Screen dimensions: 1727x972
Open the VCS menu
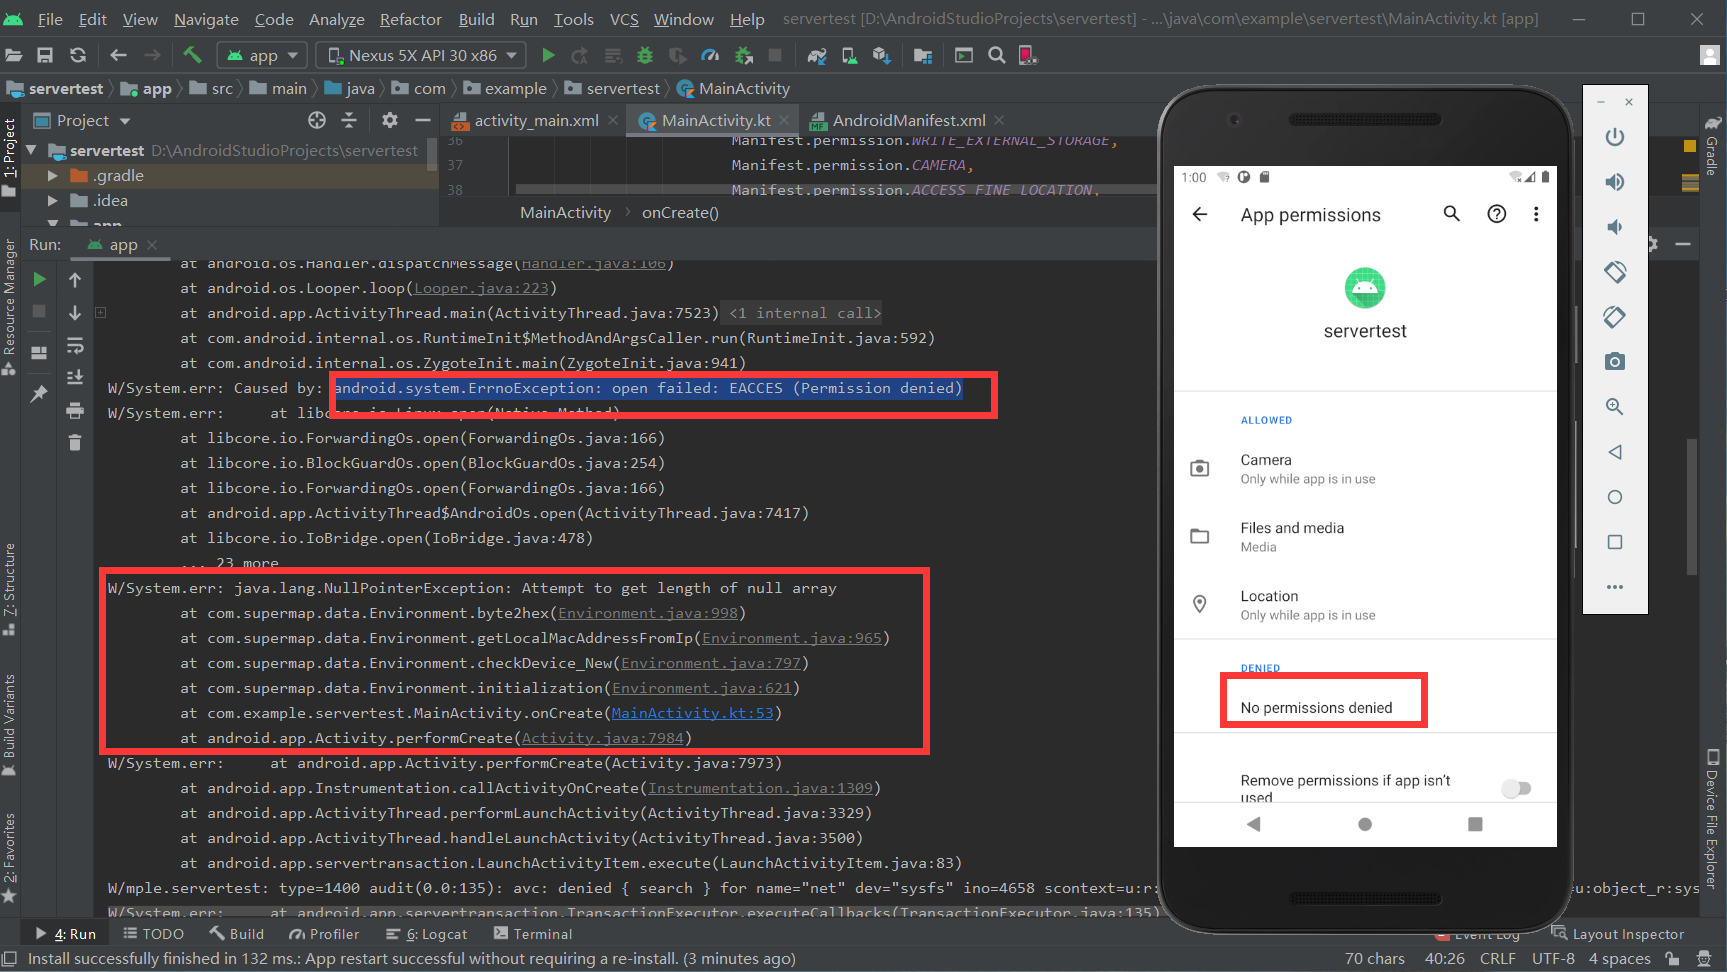tap(624, 19)
